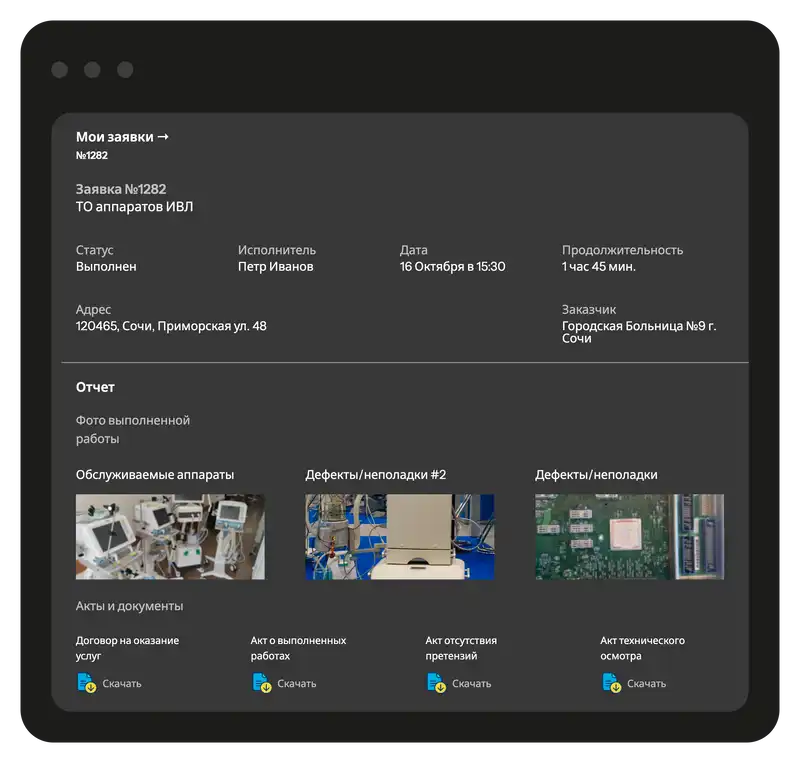Click the Скачать link for Договор на оказание услуг
Image resolution: width=800 pixels, height=763 pixels.
(x=122, y=684)
